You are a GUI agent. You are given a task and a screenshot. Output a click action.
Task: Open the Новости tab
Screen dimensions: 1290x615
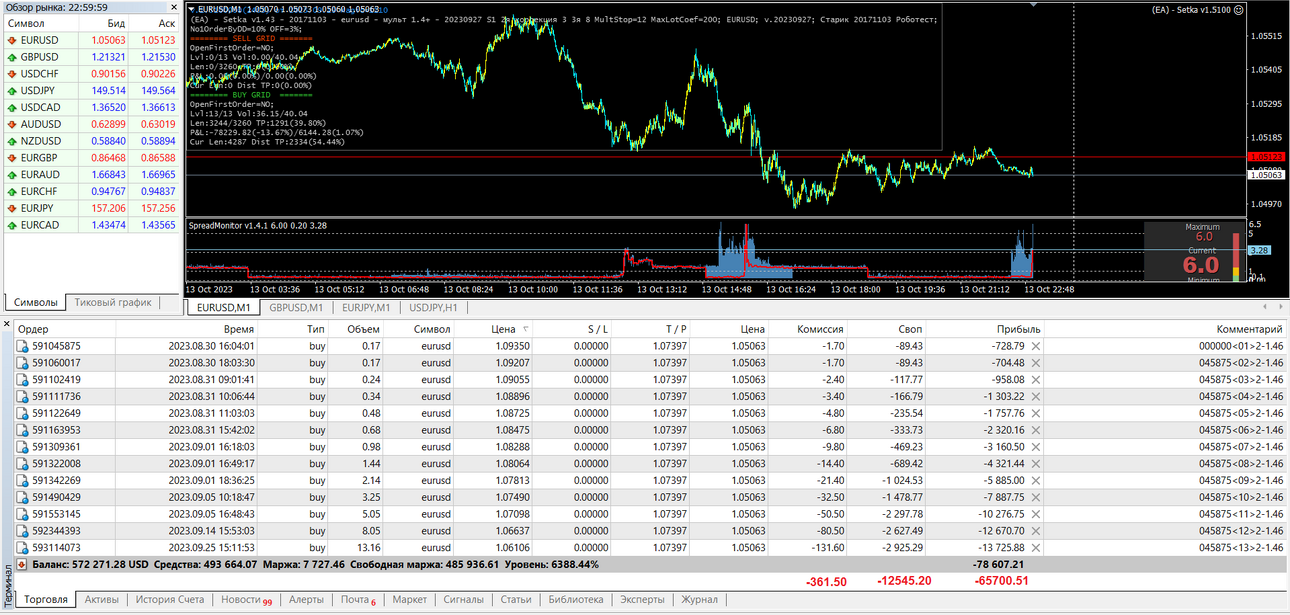tap(246, 600)
